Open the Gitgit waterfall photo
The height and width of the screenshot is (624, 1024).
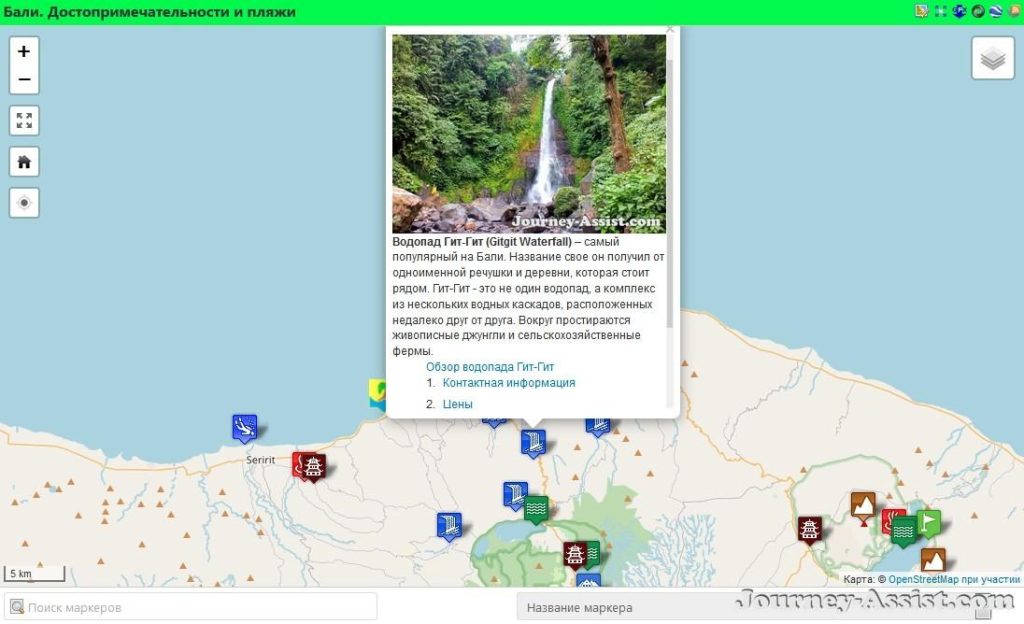pos(529,134)
